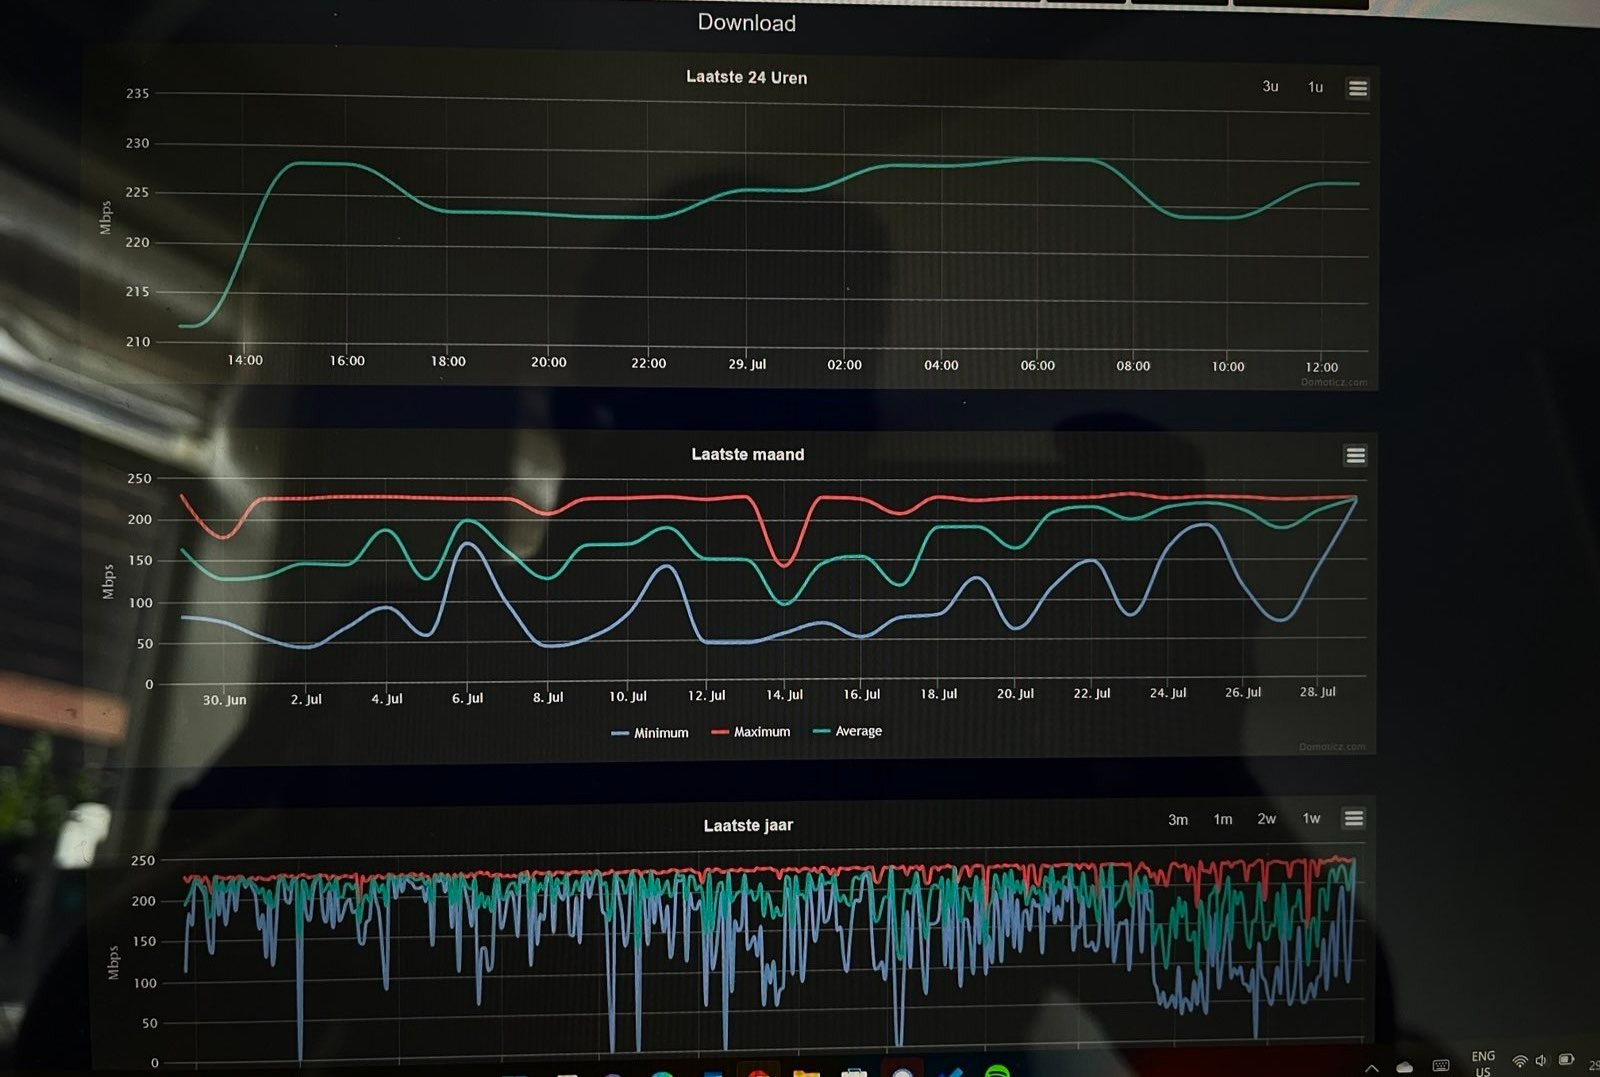Click the Domoticz.com credit in the Laatste maand chart
The width and height of the screenshot is (1600, 1077).
coord(1332,746)
